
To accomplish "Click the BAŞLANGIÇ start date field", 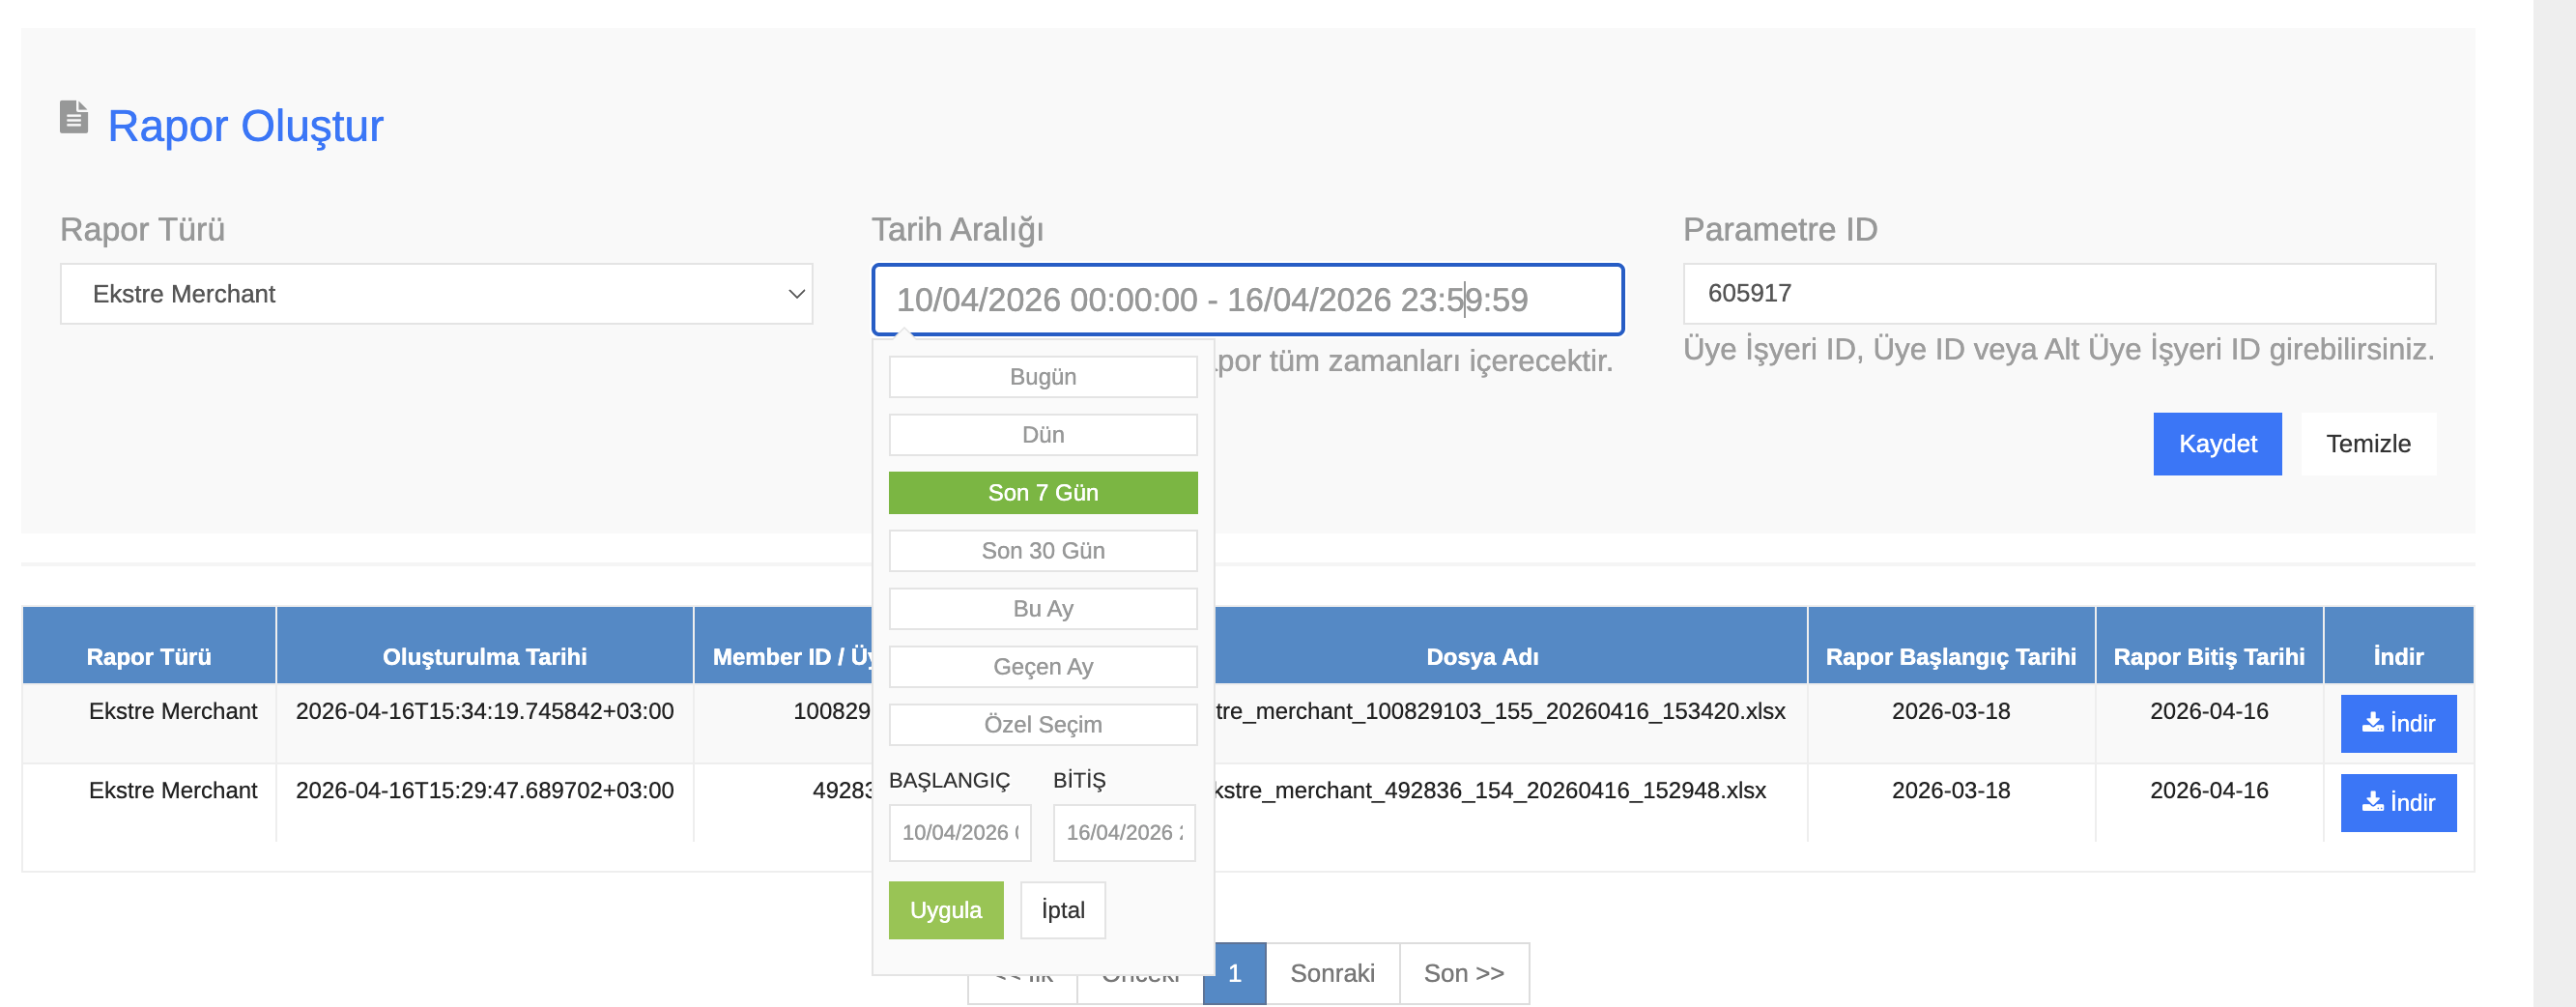I will tap(959, 832).
